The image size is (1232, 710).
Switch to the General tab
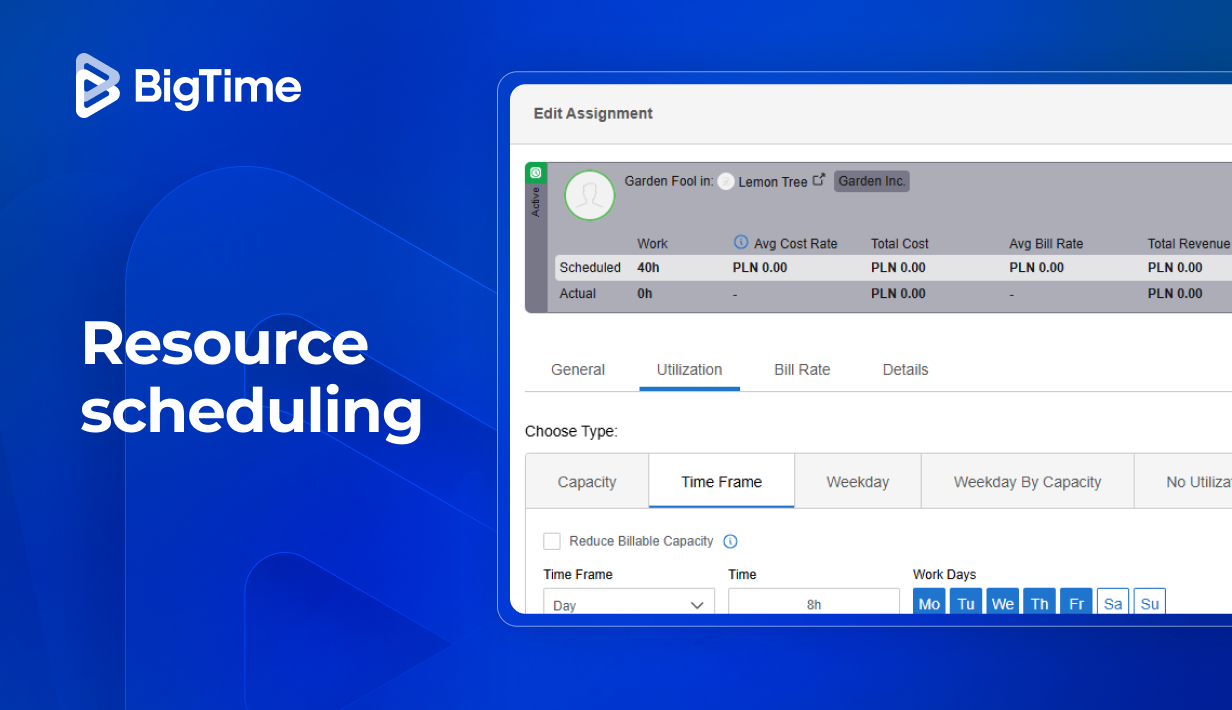[x=578, y=370]
